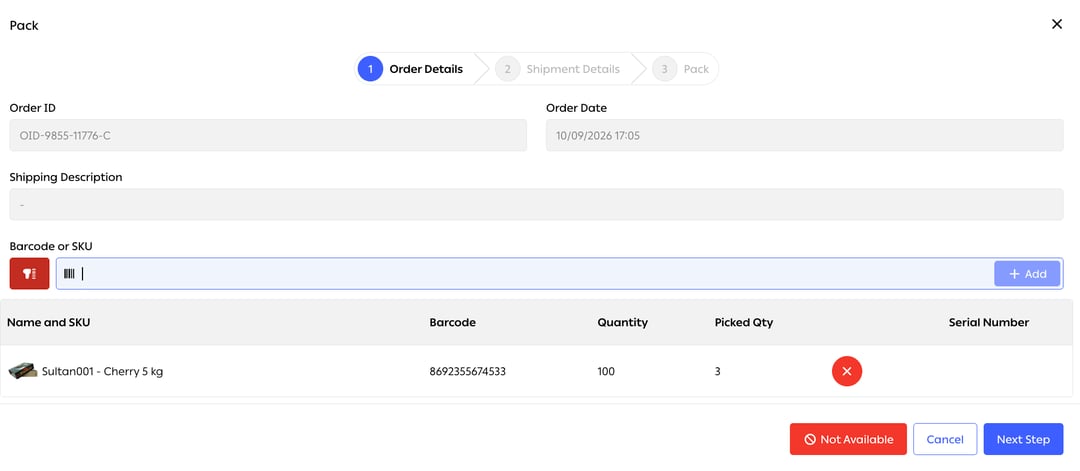Click the picked quantity value 3
The image size is (1080, 471).
[x=718, y=372]
